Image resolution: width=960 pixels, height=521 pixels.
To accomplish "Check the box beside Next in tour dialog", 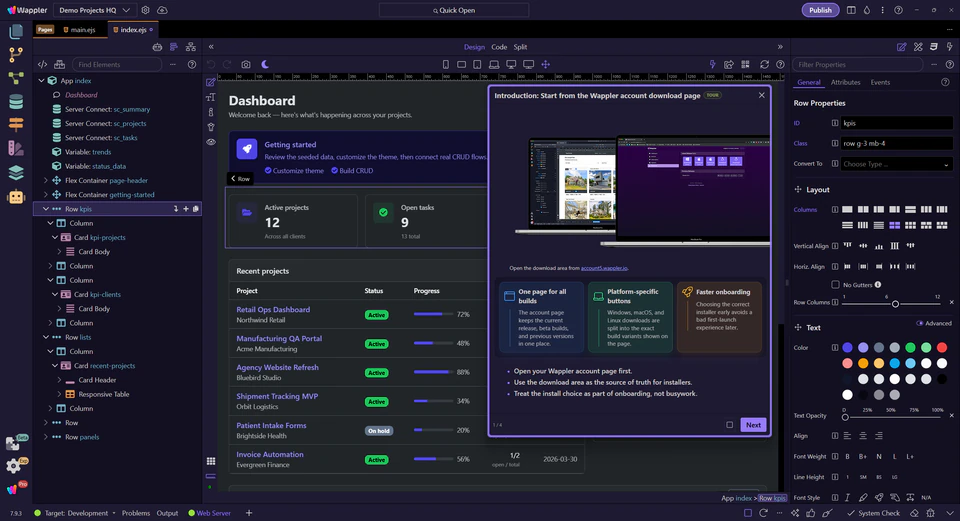I will coord(729,425).
